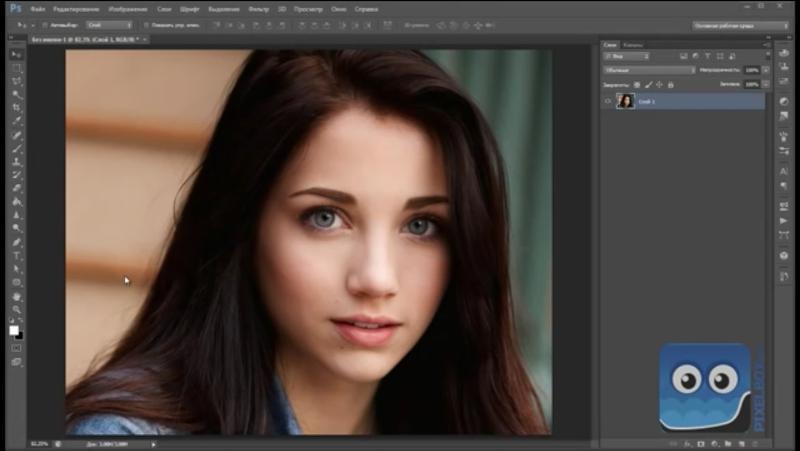
Task: Select the Horizontal Type tool
Action: click(x=17, y=255)
